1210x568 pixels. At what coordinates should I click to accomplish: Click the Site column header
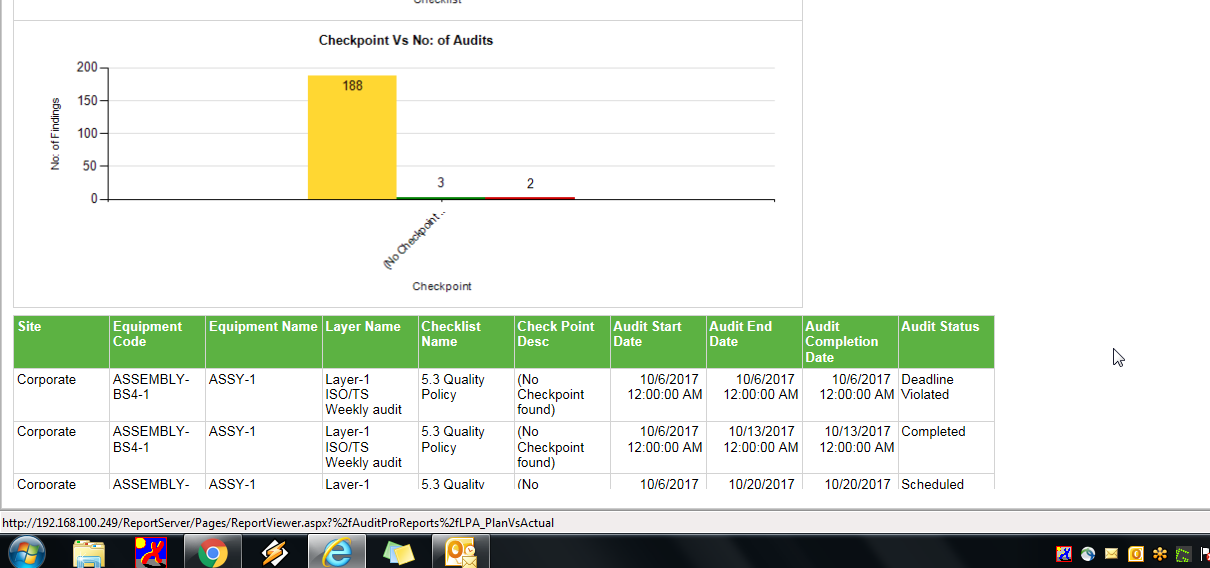(x=61, y=342)
